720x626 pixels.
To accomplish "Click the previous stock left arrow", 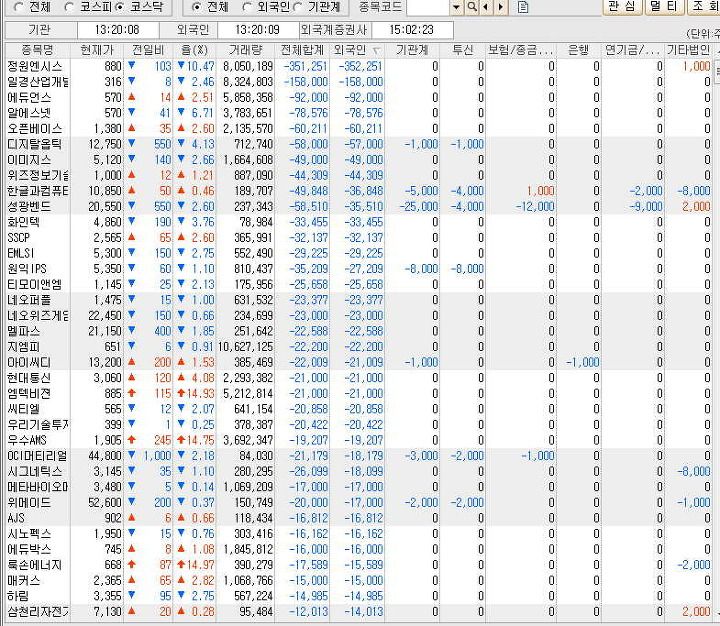I will tap(486, 7).
